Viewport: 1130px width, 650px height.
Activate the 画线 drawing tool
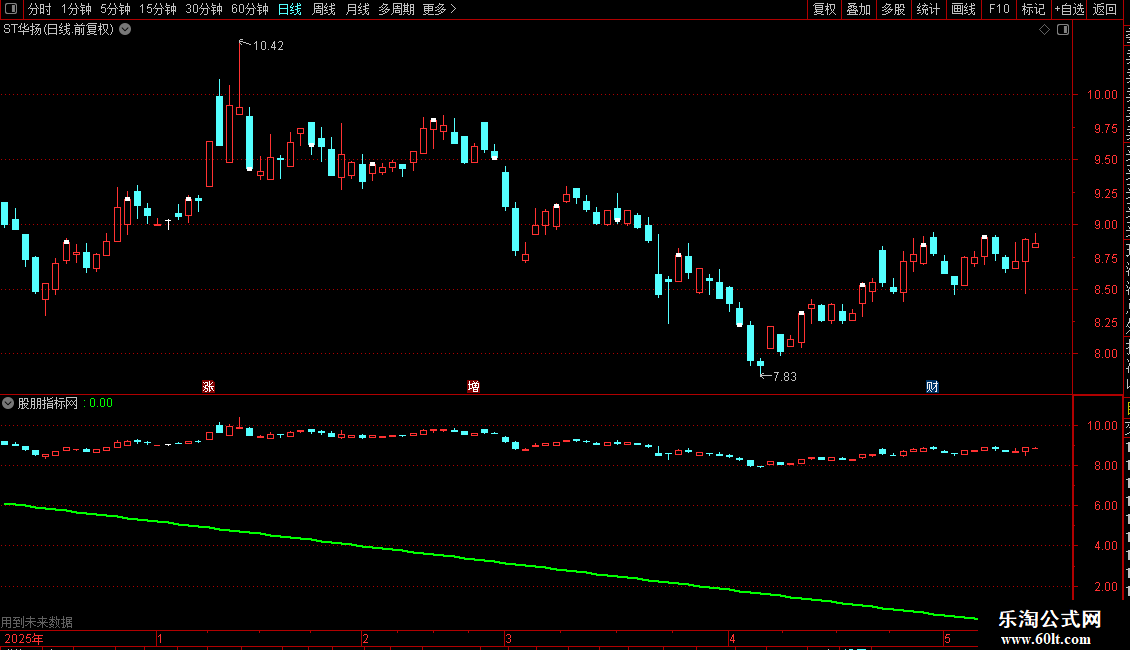pos(963,9)
